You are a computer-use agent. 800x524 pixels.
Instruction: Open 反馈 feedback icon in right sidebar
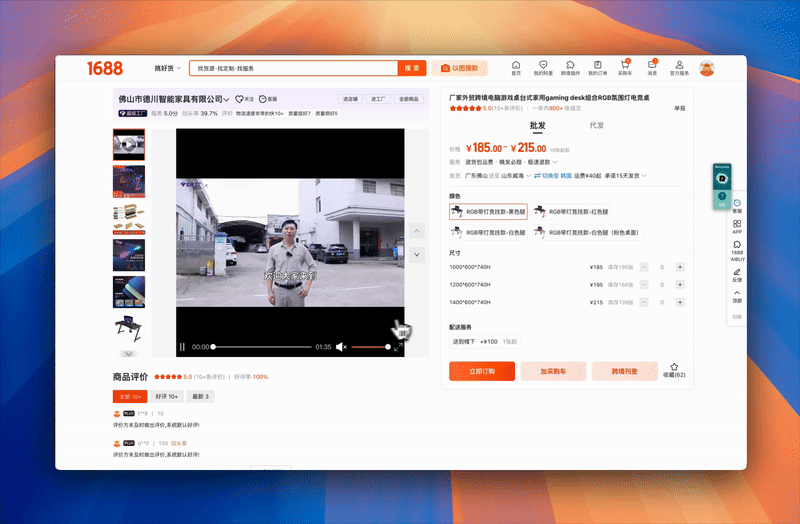coord(737,275)
